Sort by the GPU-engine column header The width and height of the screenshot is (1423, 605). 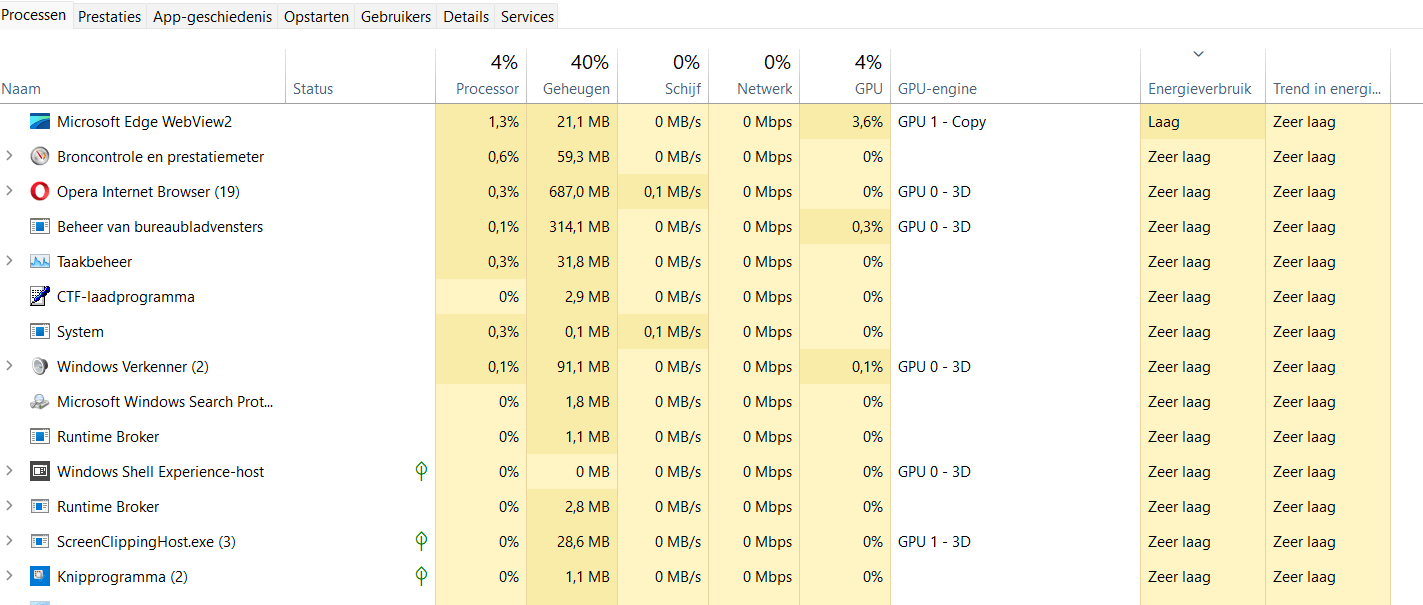[x=1015, y=75]
